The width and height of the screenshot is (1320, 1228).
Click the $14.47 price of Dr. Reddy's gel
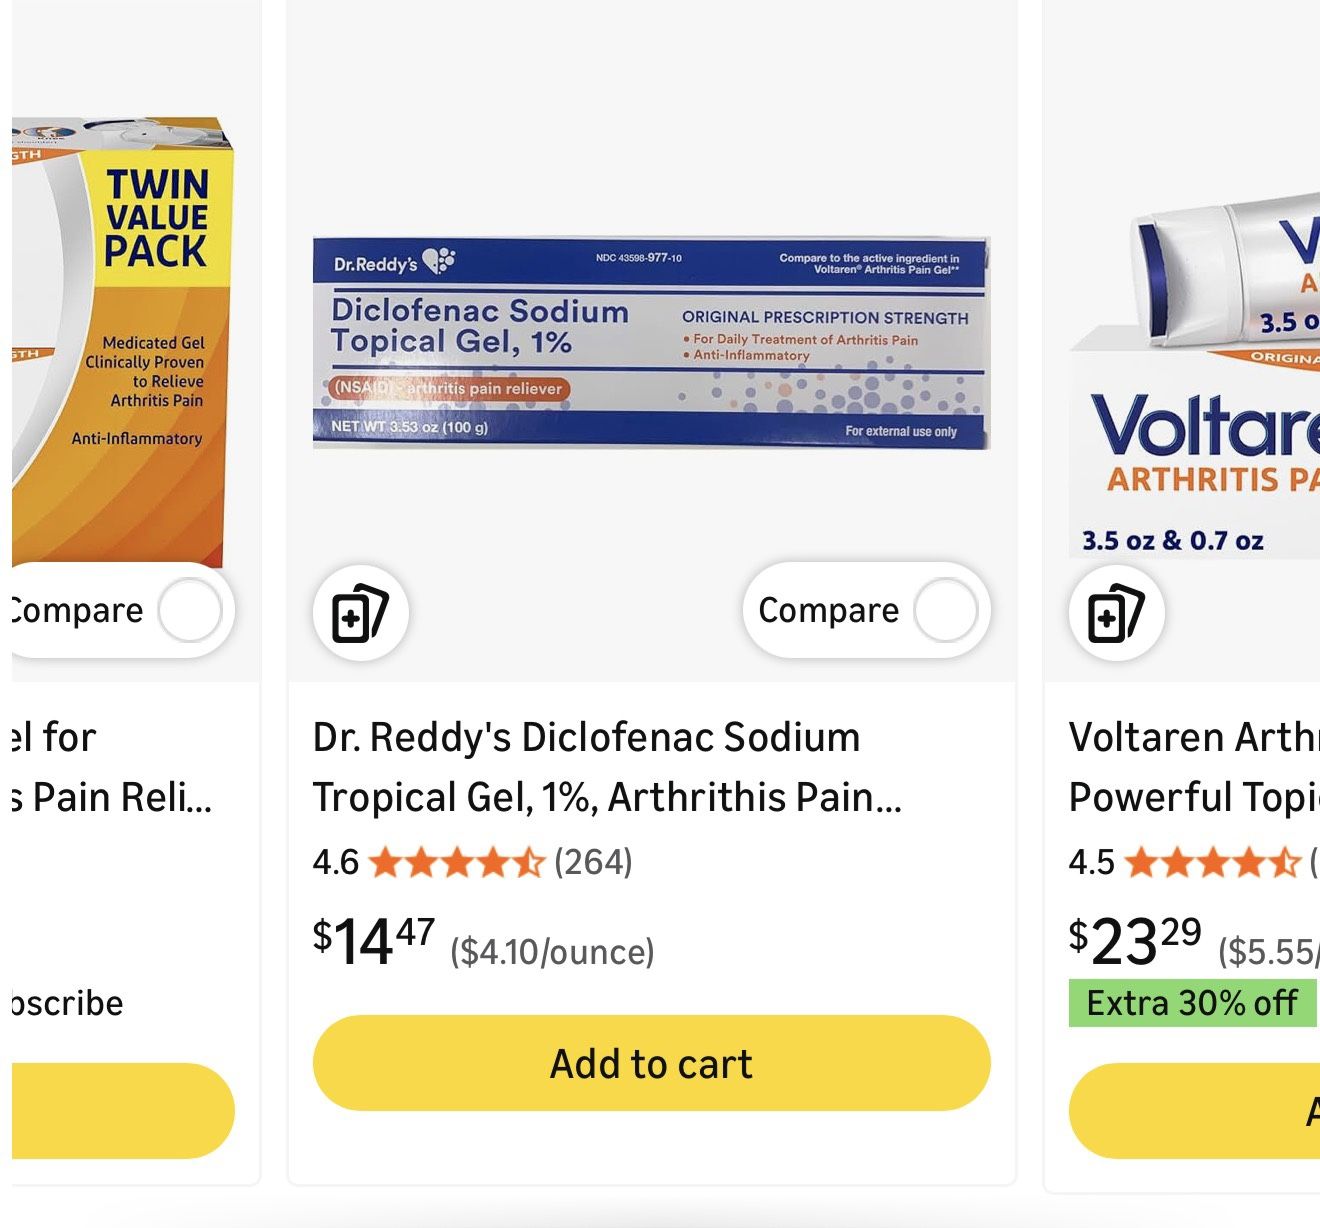point(373,941)
